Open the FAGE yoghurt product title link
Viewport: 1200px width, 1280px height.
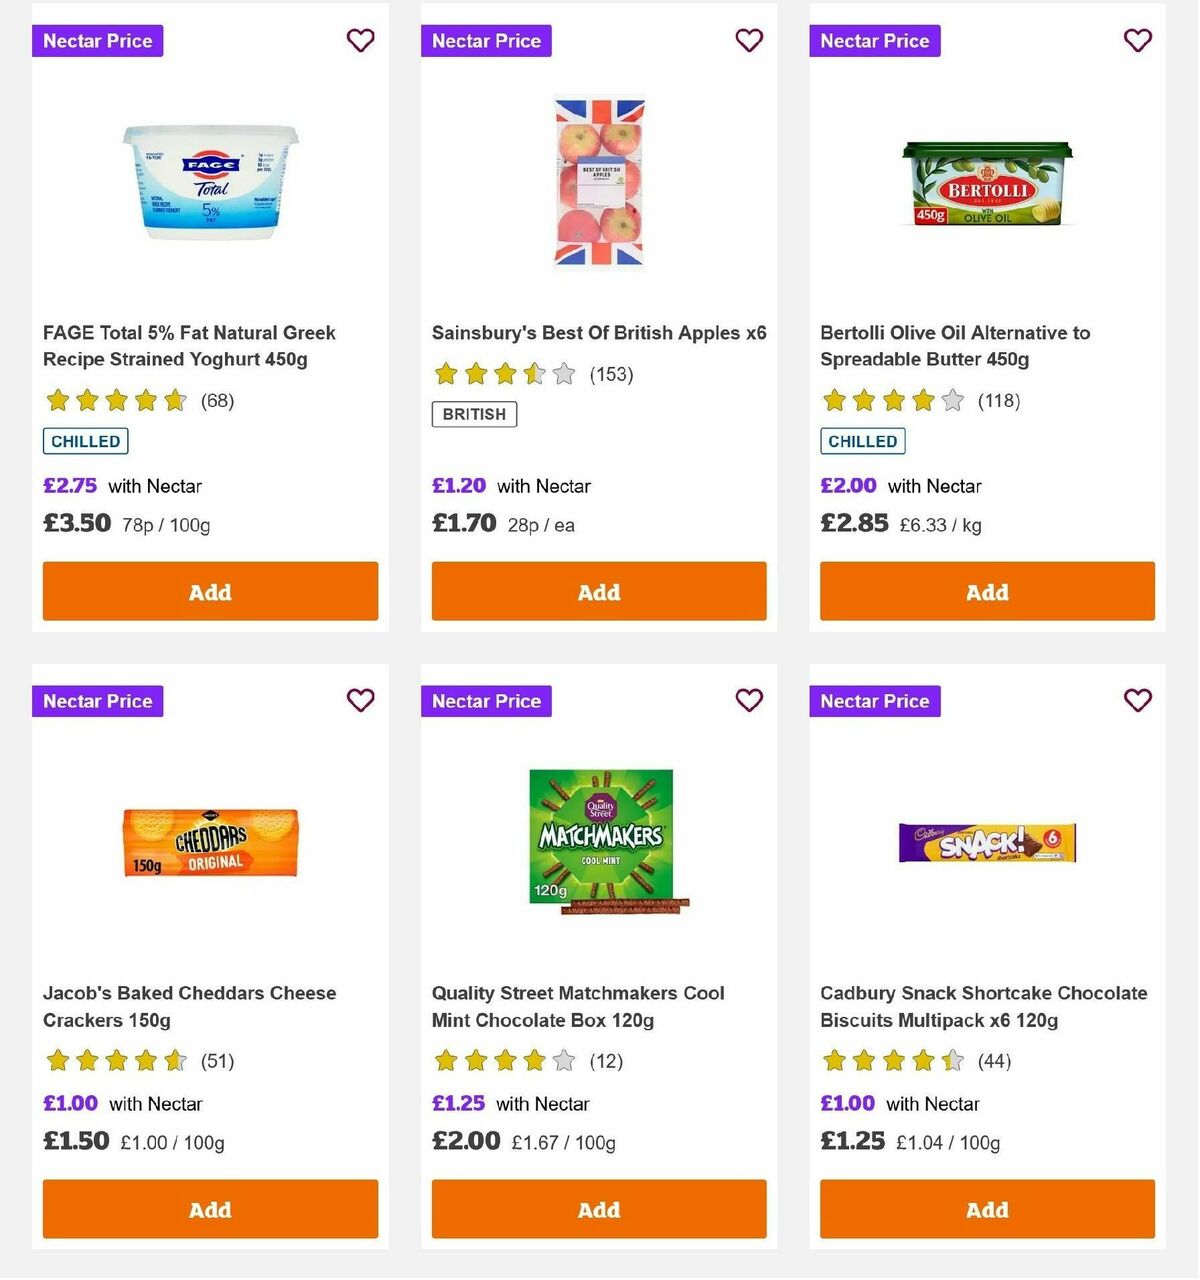tap(190, 345)
